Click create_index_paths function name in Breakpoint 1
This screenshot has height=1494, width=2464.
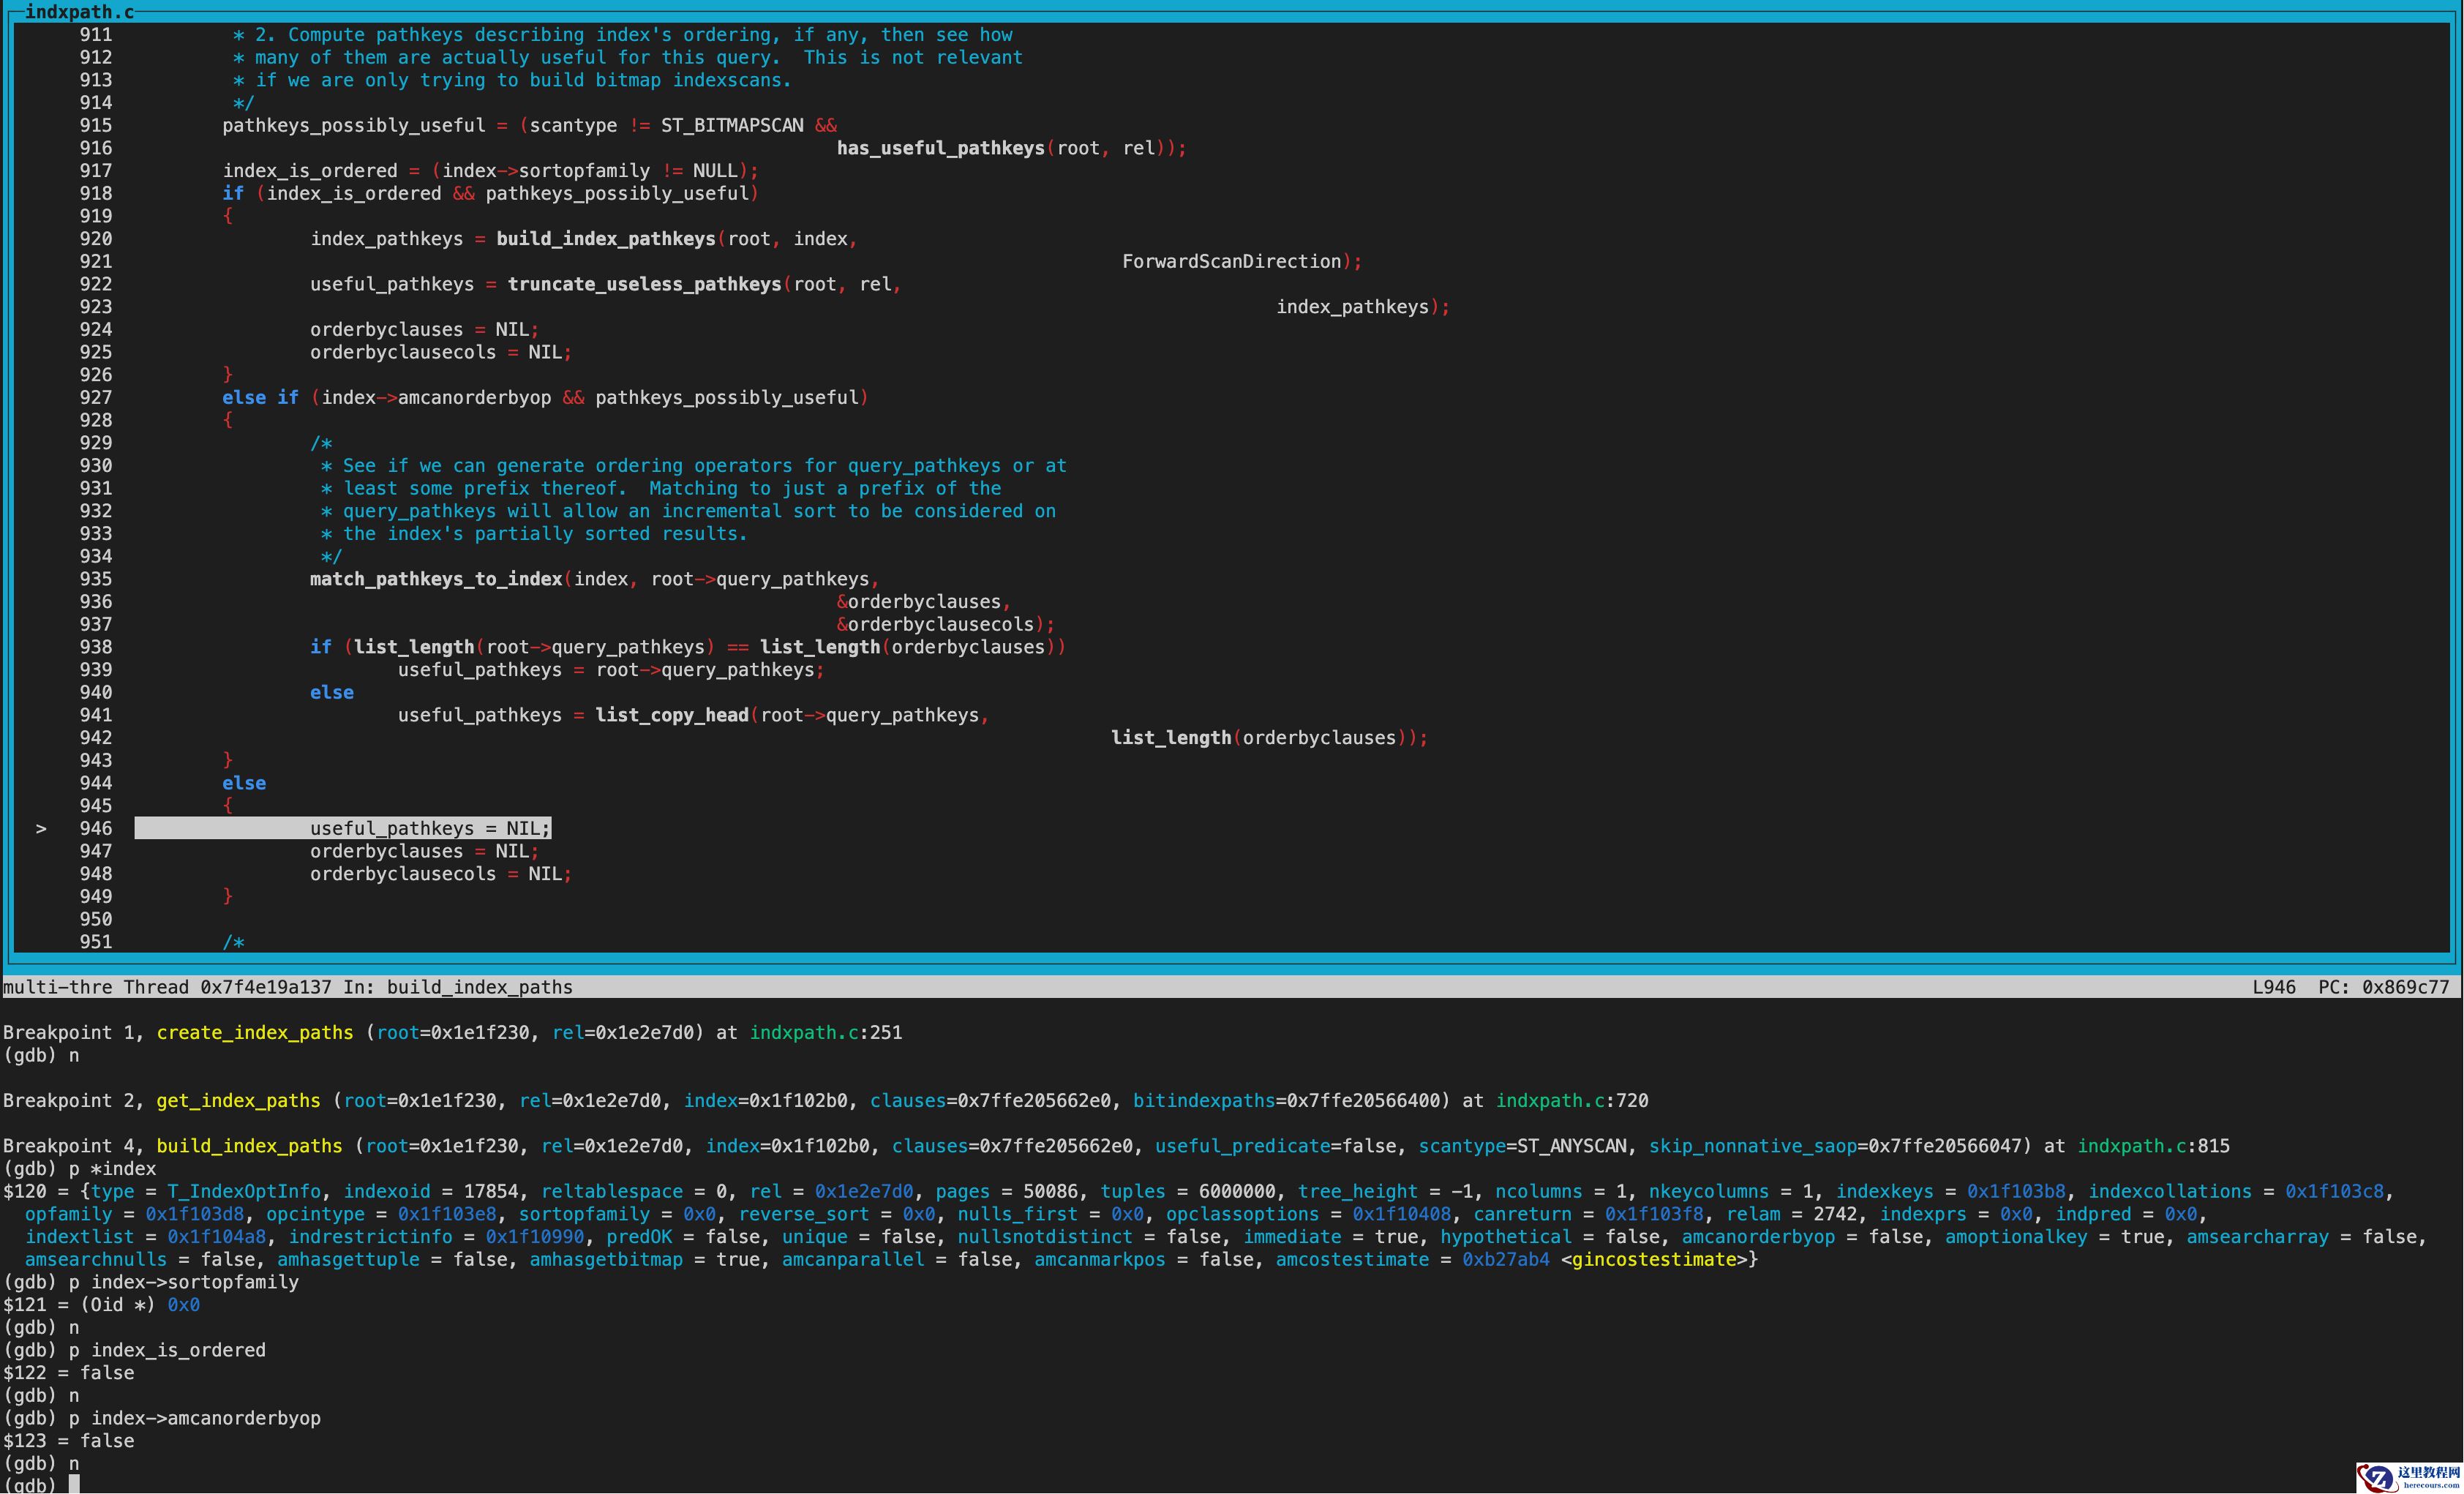click(x=255, y=1032)
